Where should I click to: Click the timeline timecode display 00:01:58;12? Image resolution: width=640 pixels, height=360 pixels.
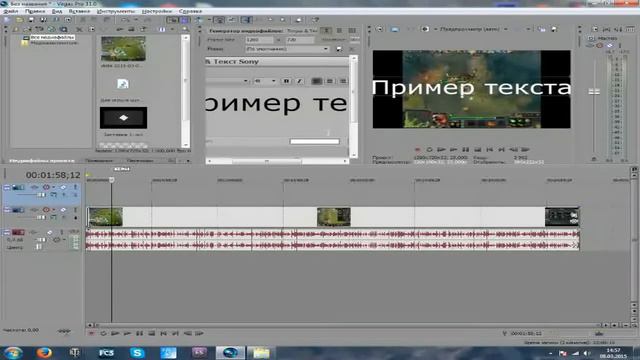click(x=53, y=175)
